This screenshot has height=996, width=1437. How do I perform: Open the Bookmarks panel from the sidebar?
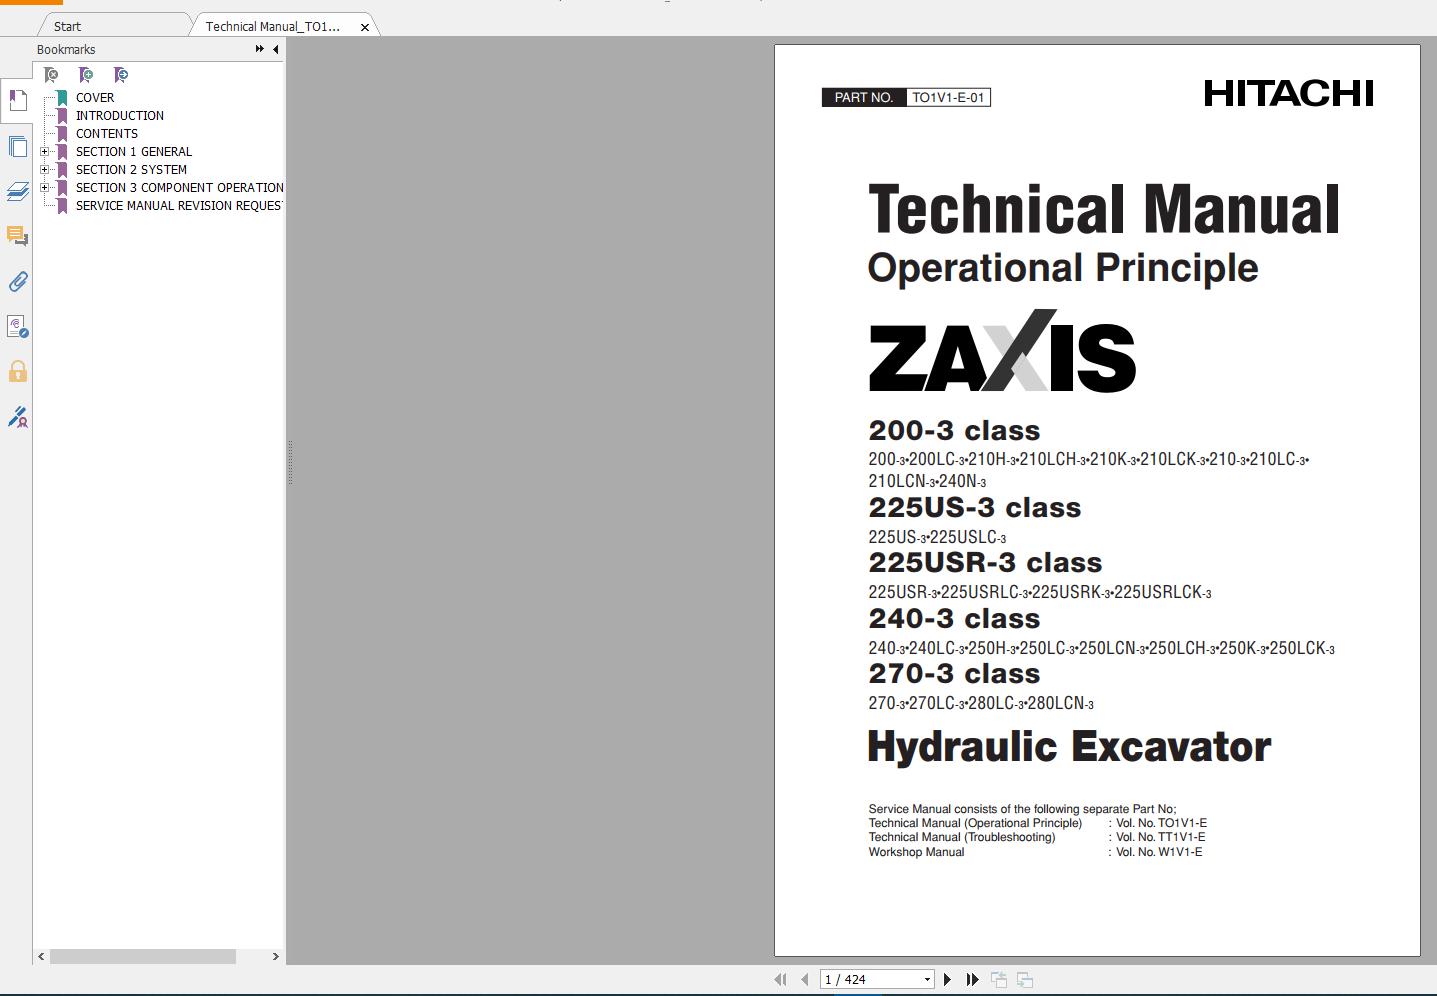coord(17,100)
